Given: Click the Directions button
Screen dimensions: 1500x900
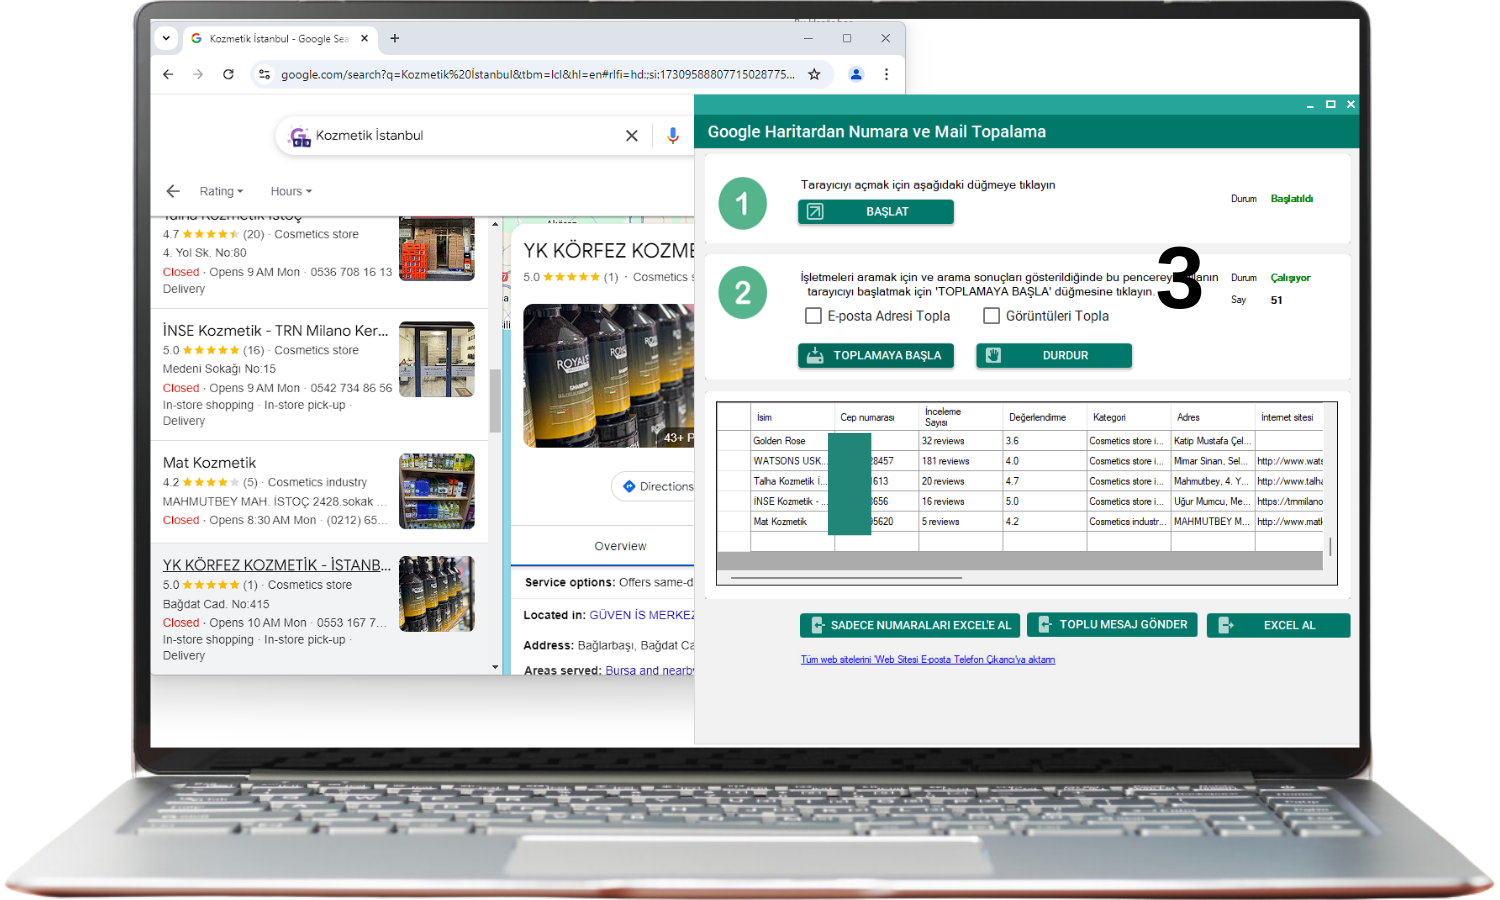Looking at the screenshot, I should (656, 486).
